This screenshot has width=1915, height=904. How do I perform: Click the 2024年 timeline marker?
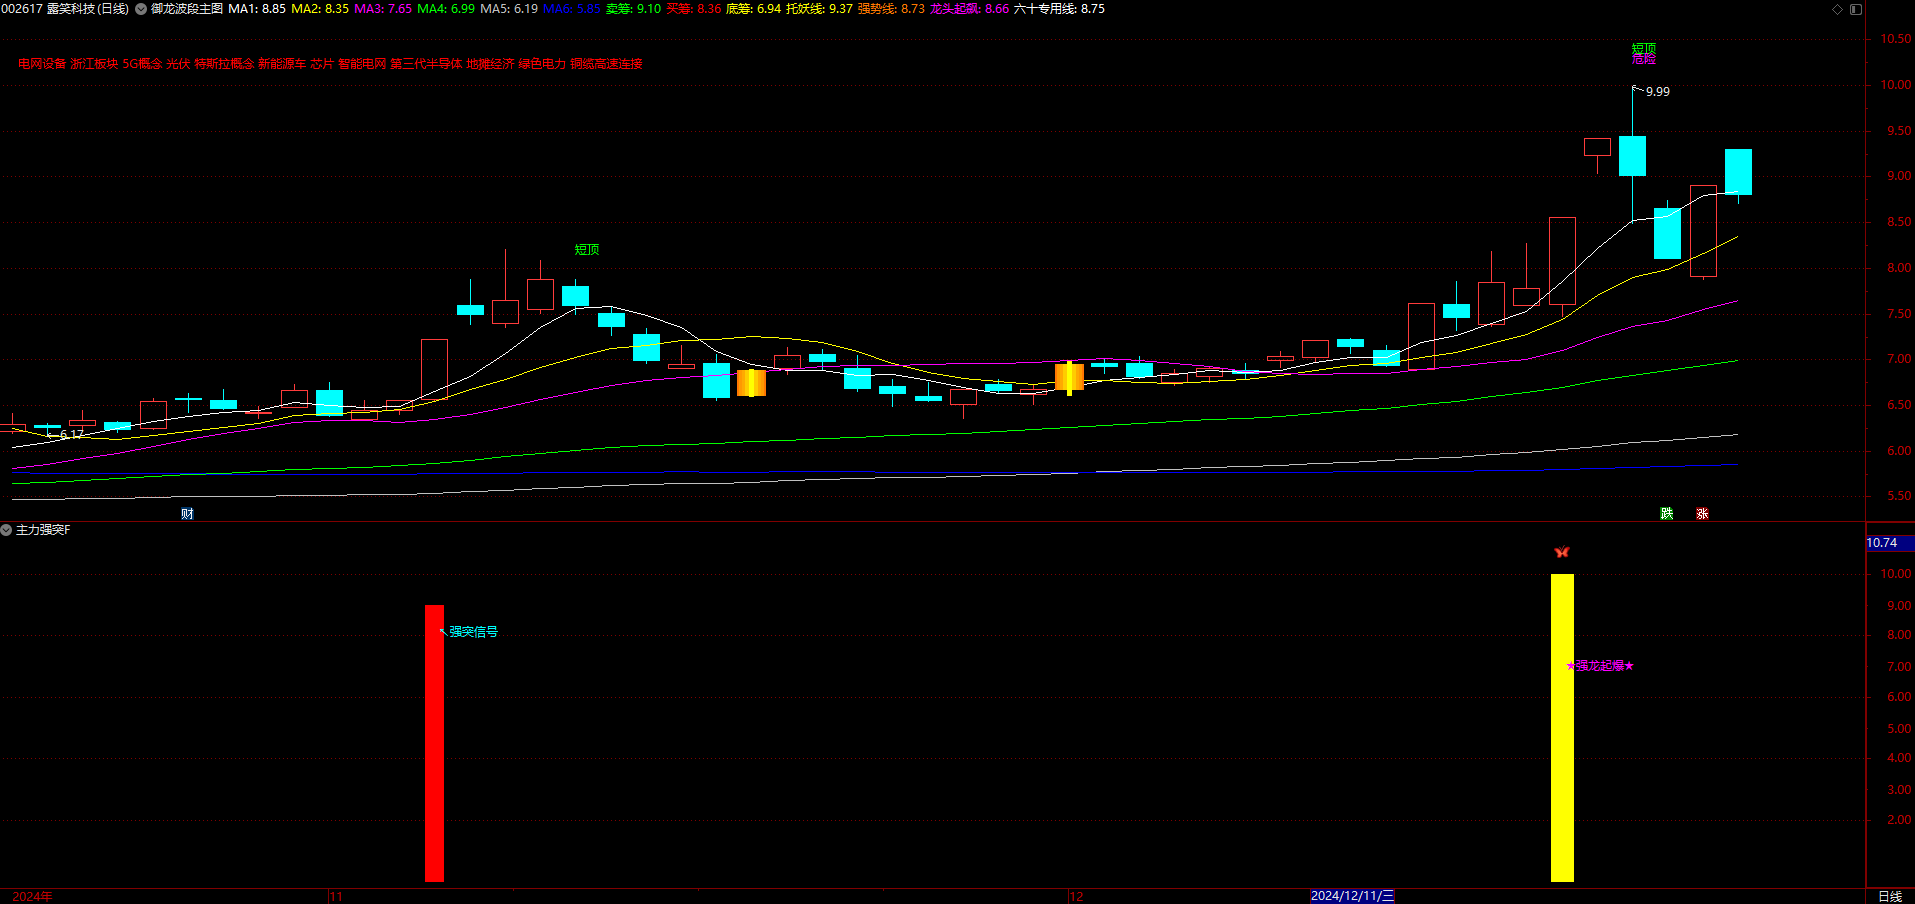click(x=32, y=897)
